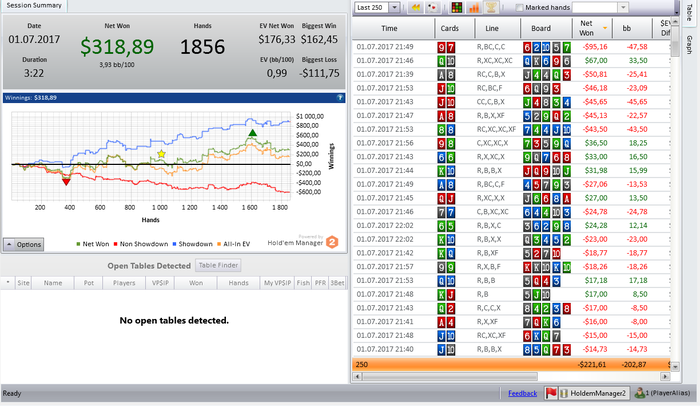The image size is (700, 406).
Task: Click the help question mark on Winnings bar
Action: 340,97
